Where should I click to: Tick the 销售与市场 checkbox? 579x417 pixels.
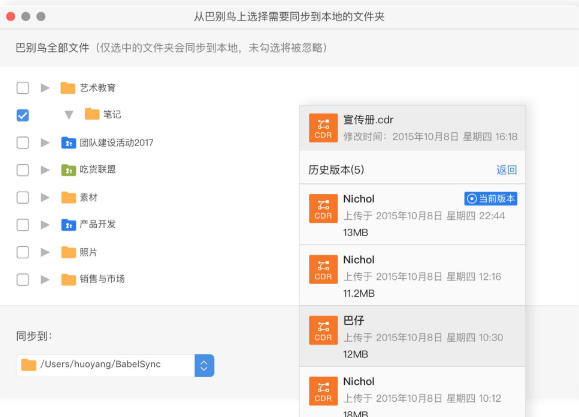[23, 279]
